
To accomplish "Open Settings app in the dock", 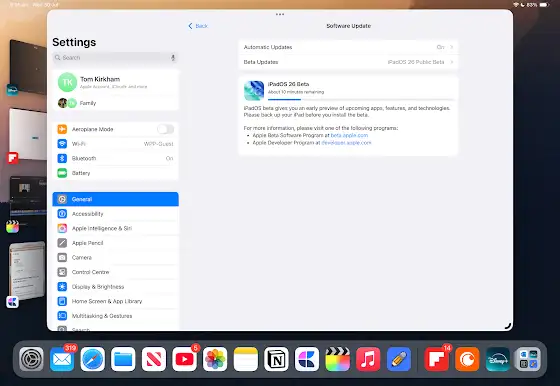I will pos(31,359).
